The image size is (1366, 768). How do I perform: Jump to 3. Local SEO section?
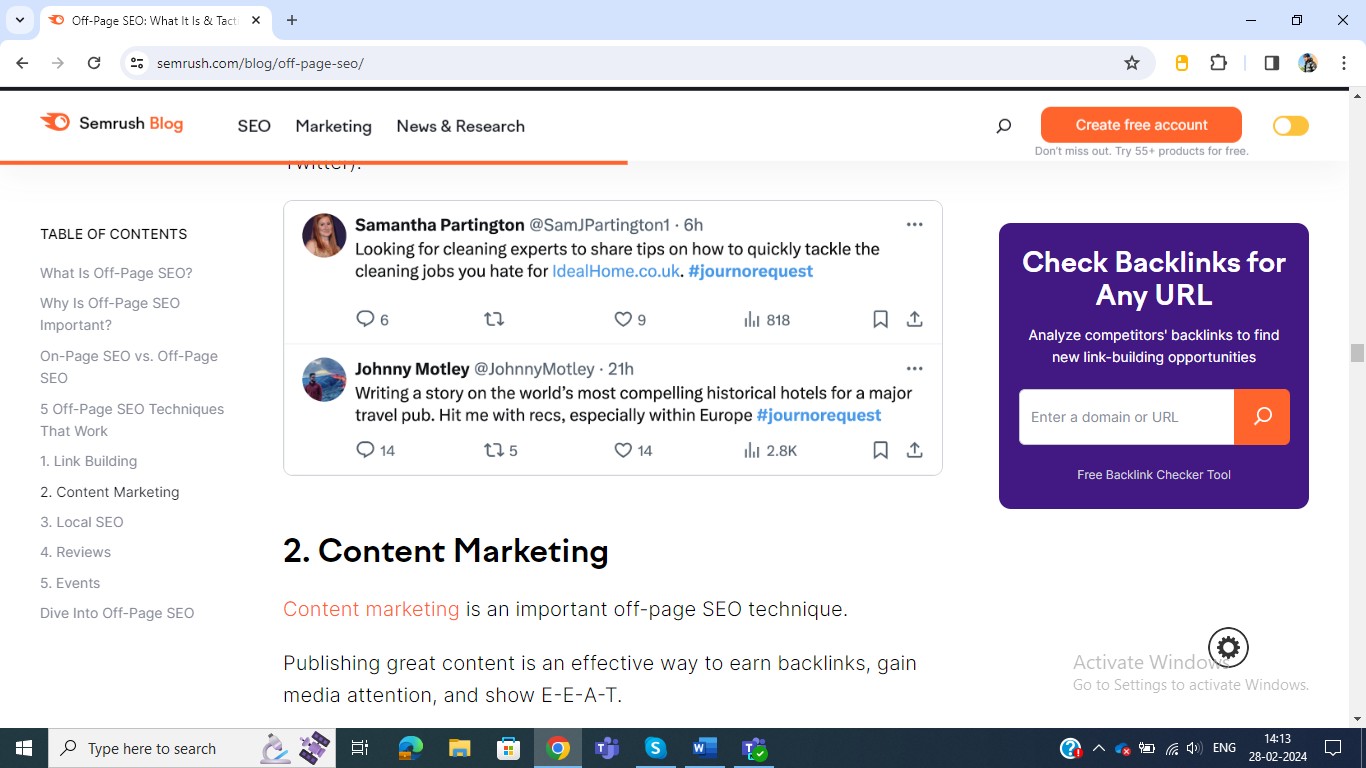[x=82, y=522]
